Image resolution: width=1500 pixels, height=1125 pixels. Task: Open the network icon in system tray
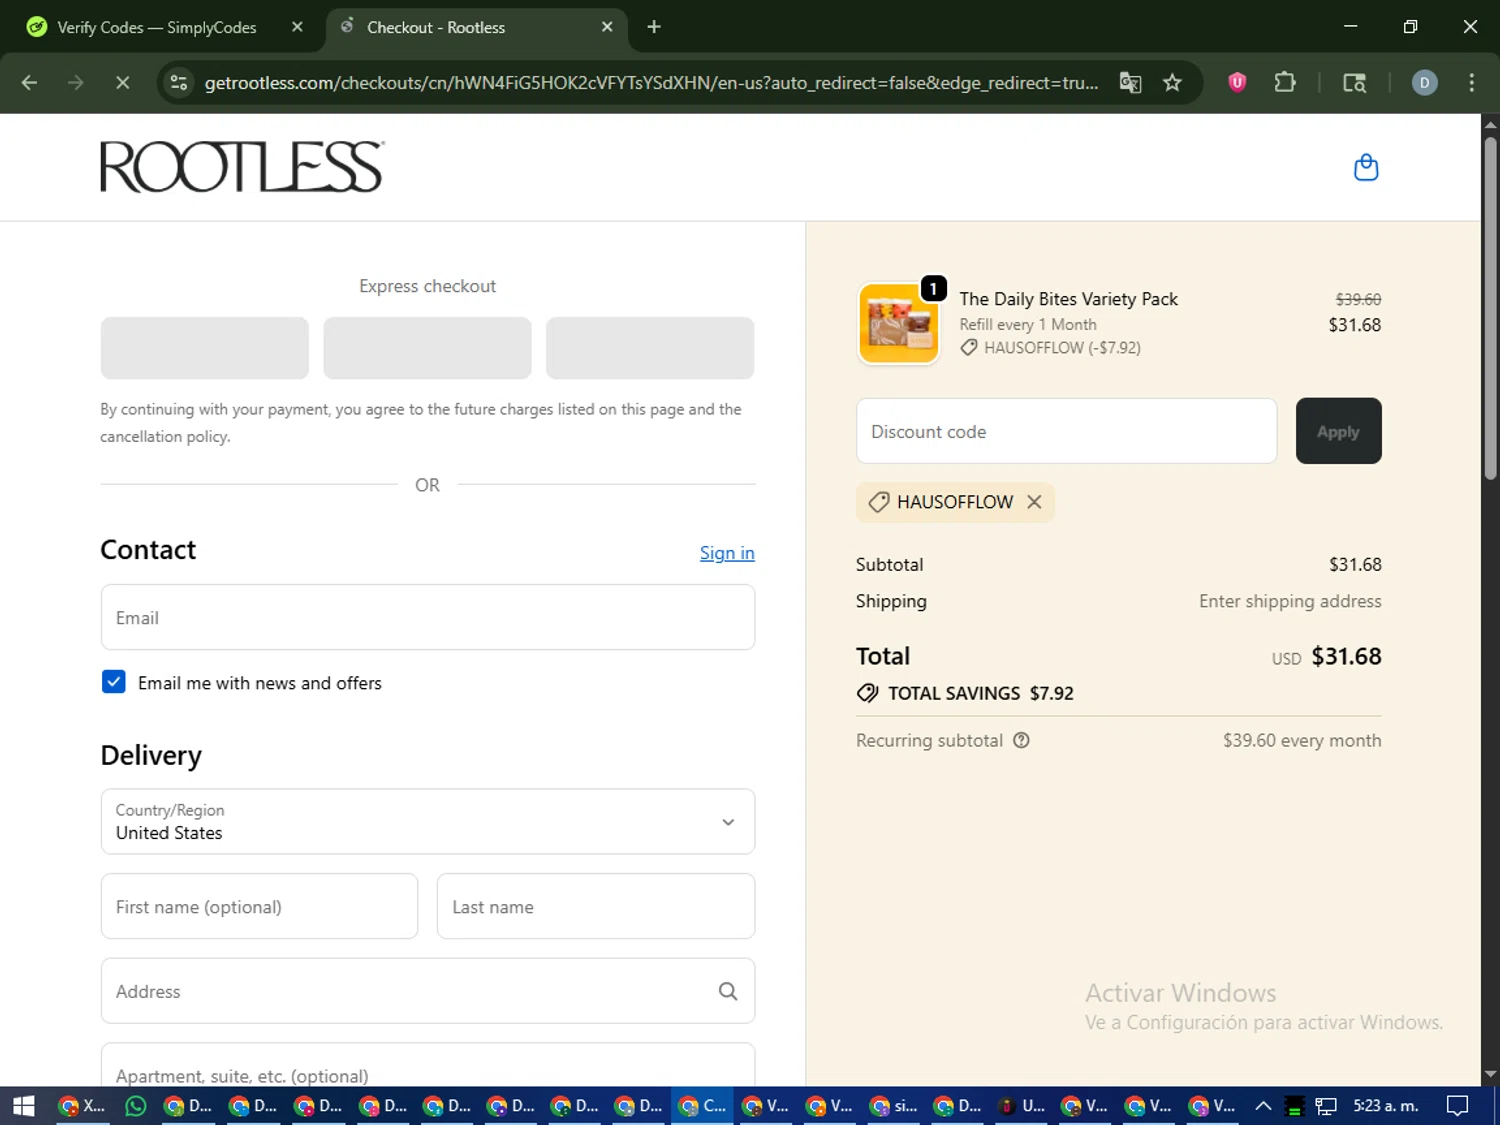click(x=1326, y=1106)
